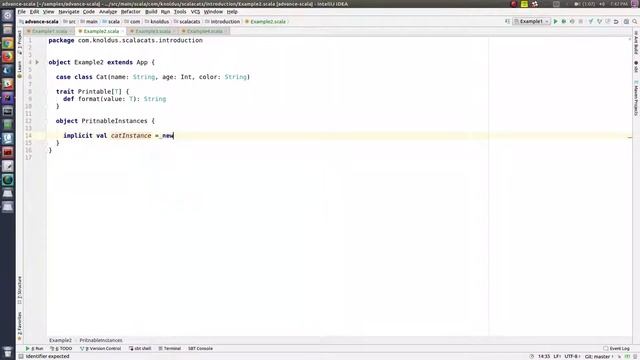This screenshot has width=640, height=360.
Task: Click the run gutter arrow beside object Example2
Action: tap(37, 62)
